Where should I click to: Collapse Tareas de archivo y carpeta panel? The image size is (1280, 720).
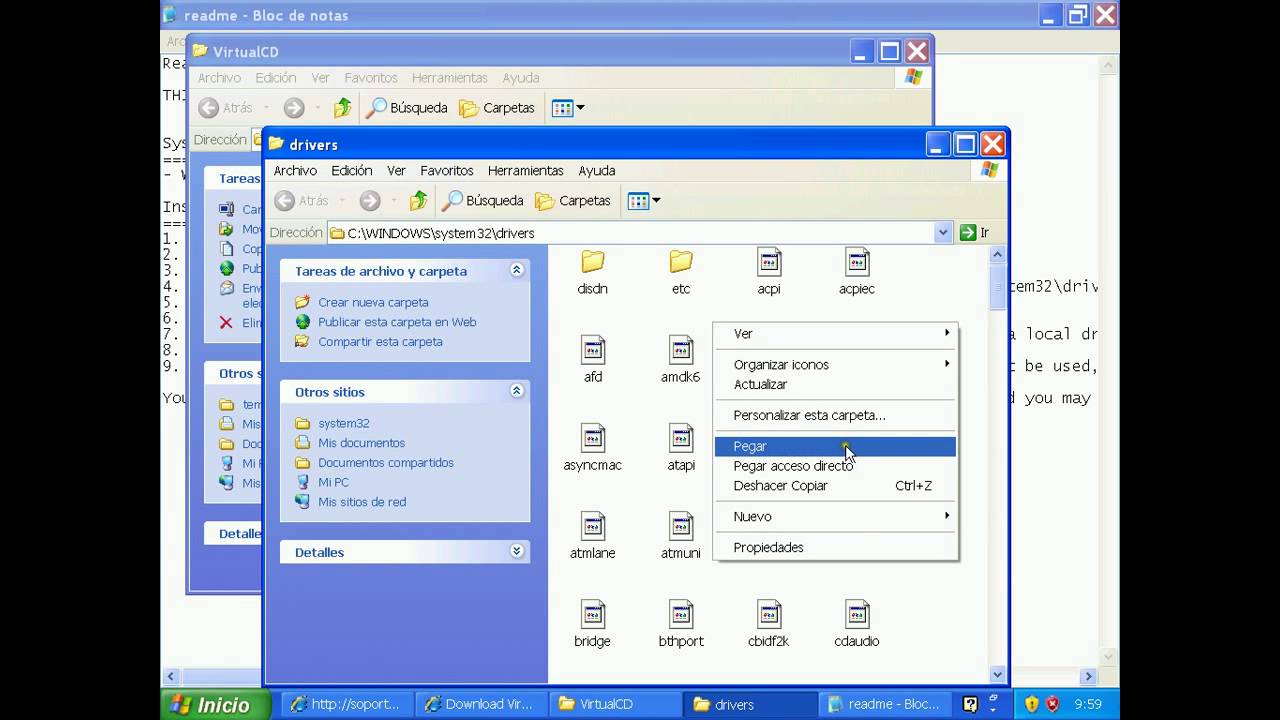pyautogui.click(x=517, y=270)
